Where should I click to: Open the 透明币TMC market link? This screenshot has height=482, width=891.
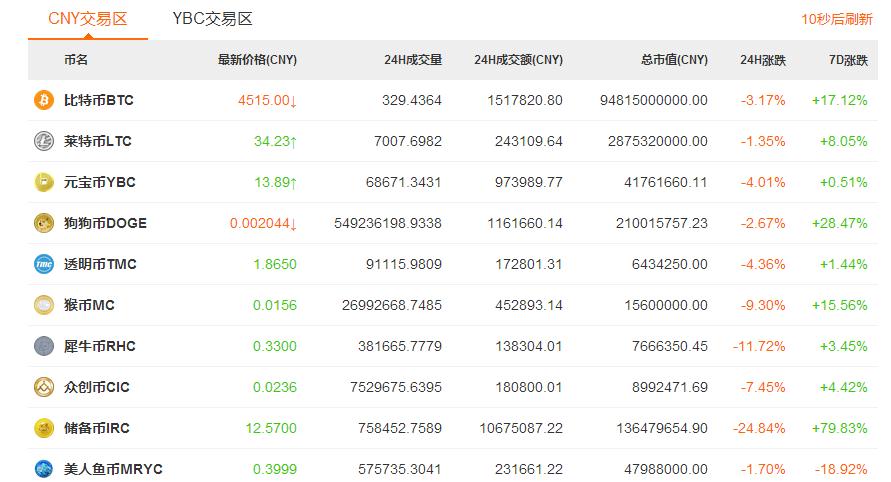coord(100,264)
